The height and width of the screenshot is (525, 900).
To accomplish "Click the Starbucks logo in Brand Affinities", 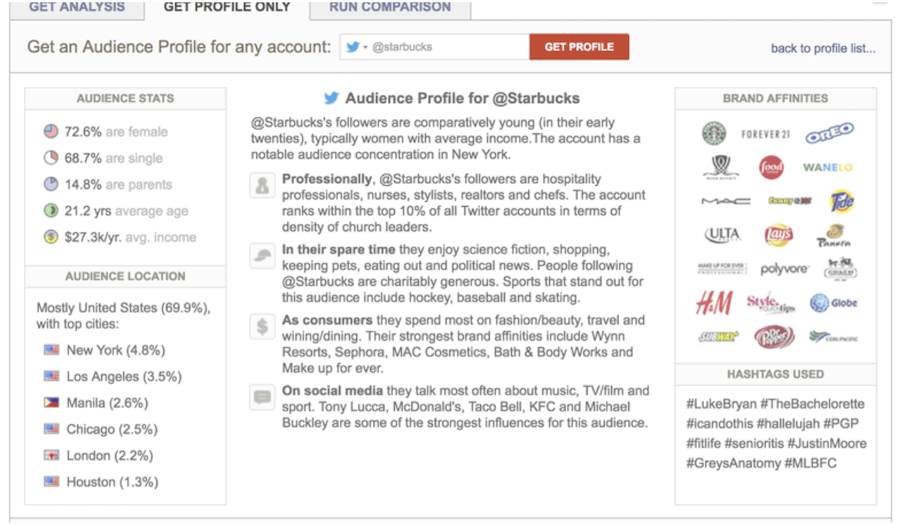I will coord(713,133).
